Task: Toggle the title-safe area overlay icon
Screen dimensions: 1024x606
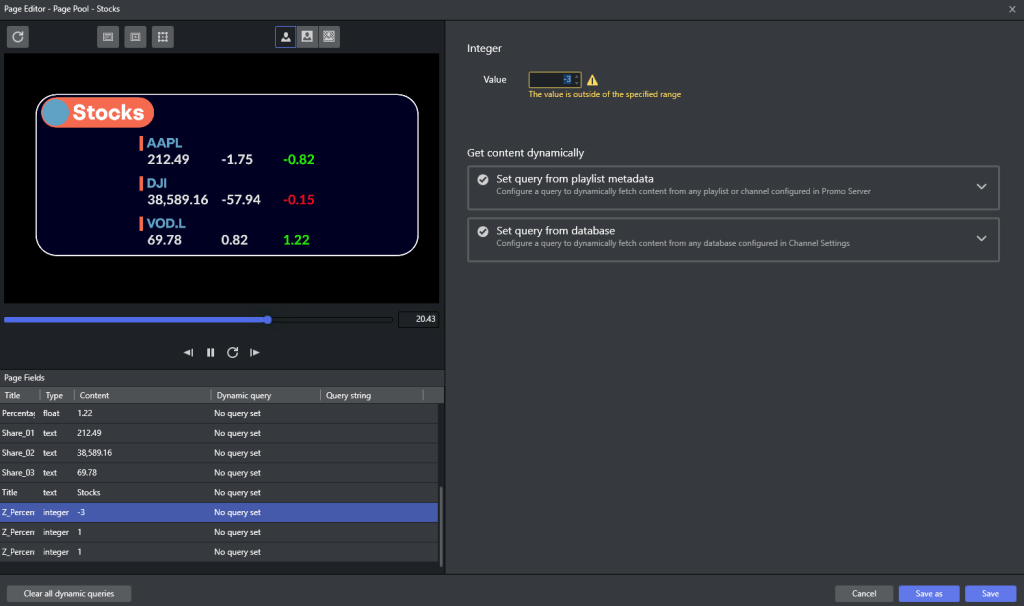Action: tap(108, 37)
